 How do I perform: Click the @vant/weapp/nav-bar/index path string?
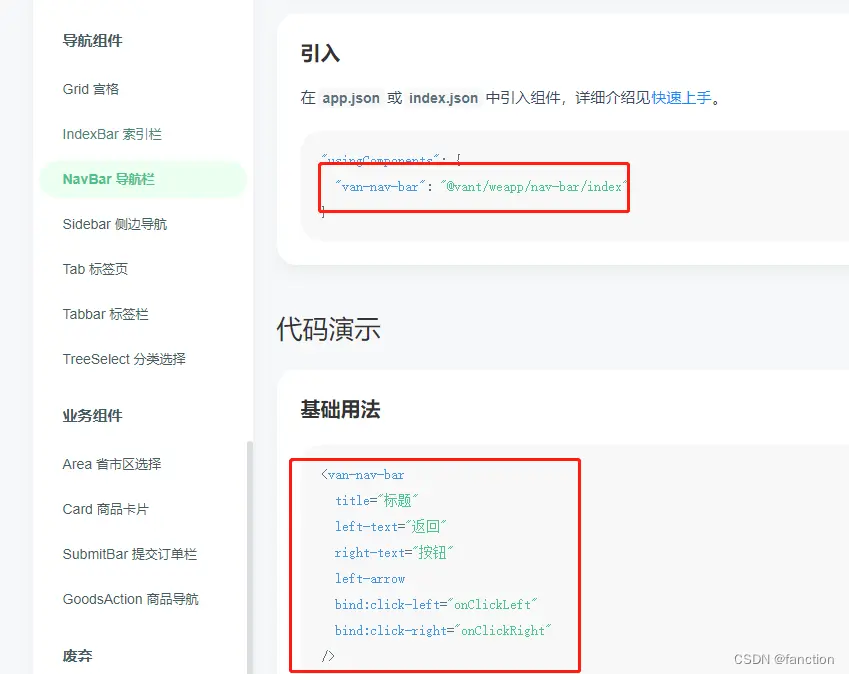(533, 187)
